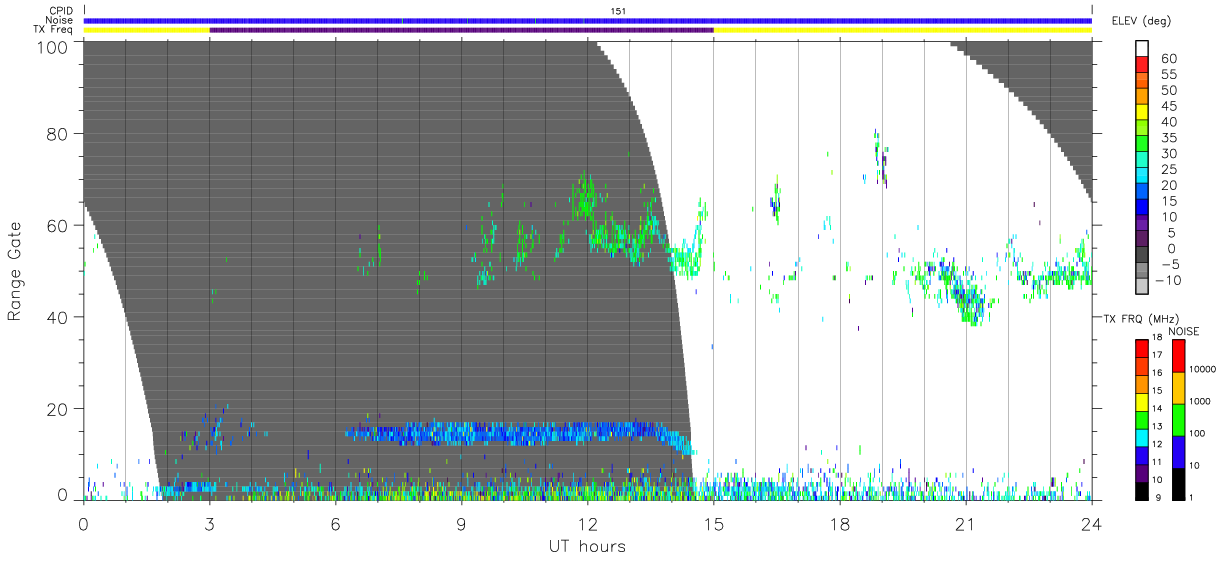This screenshot has width=1228, height=567.
Task: Click the Noise row label
Action: pyautogui.click(x=61, y=20)
